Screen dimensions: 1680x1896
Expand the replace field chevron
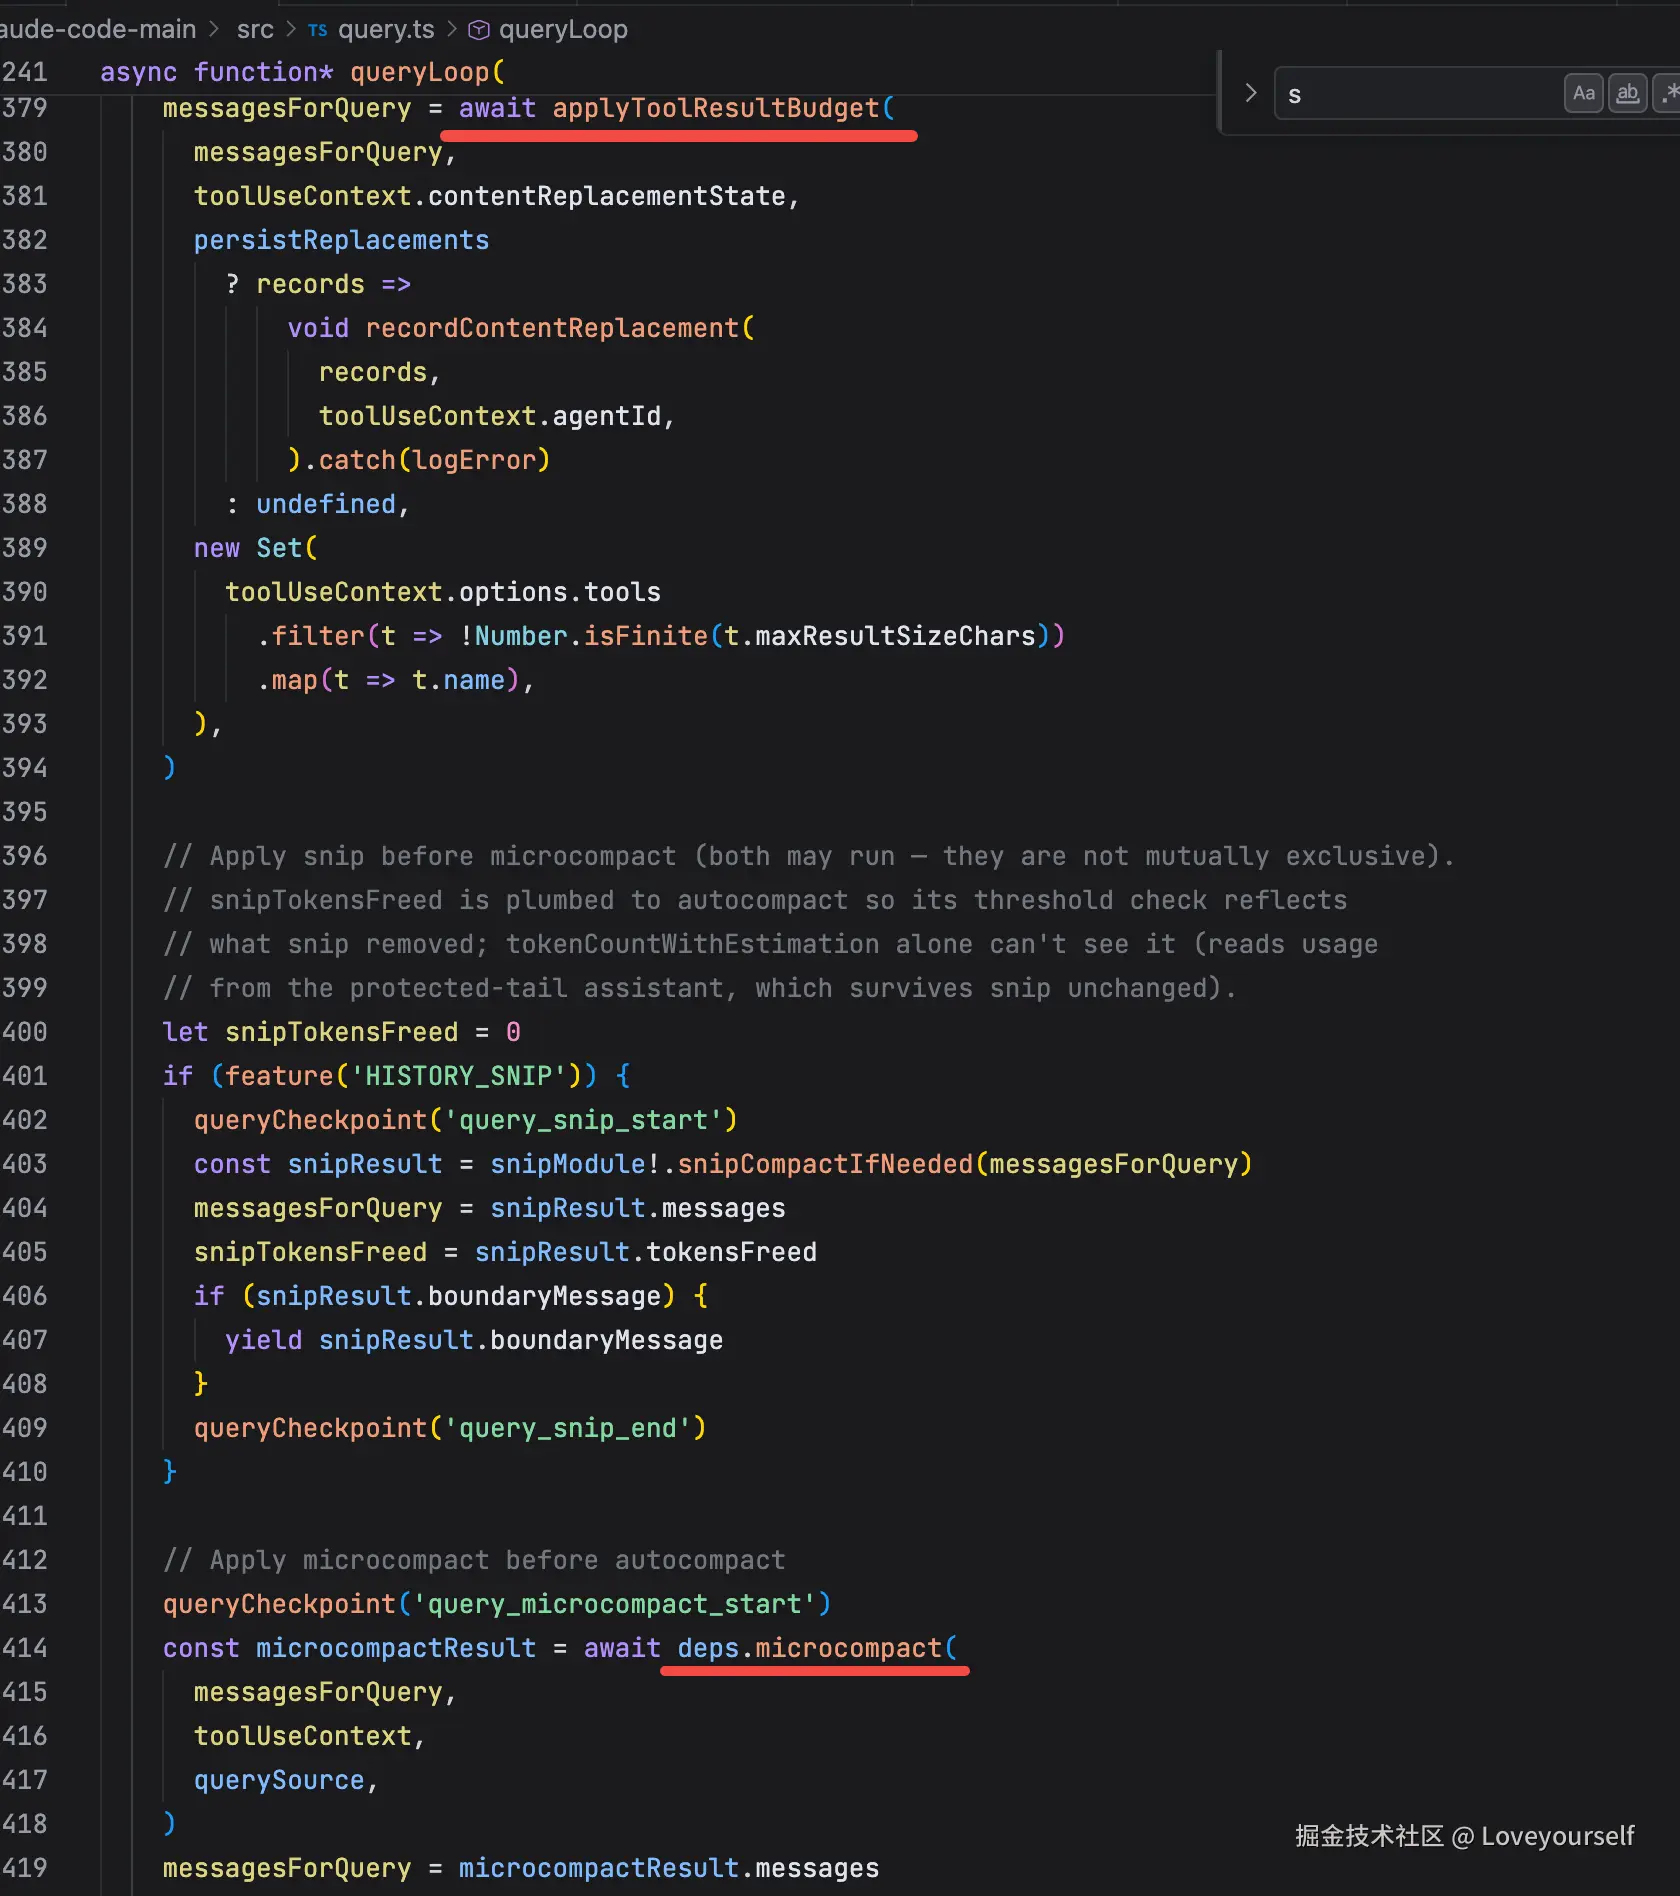point(1250,93)
